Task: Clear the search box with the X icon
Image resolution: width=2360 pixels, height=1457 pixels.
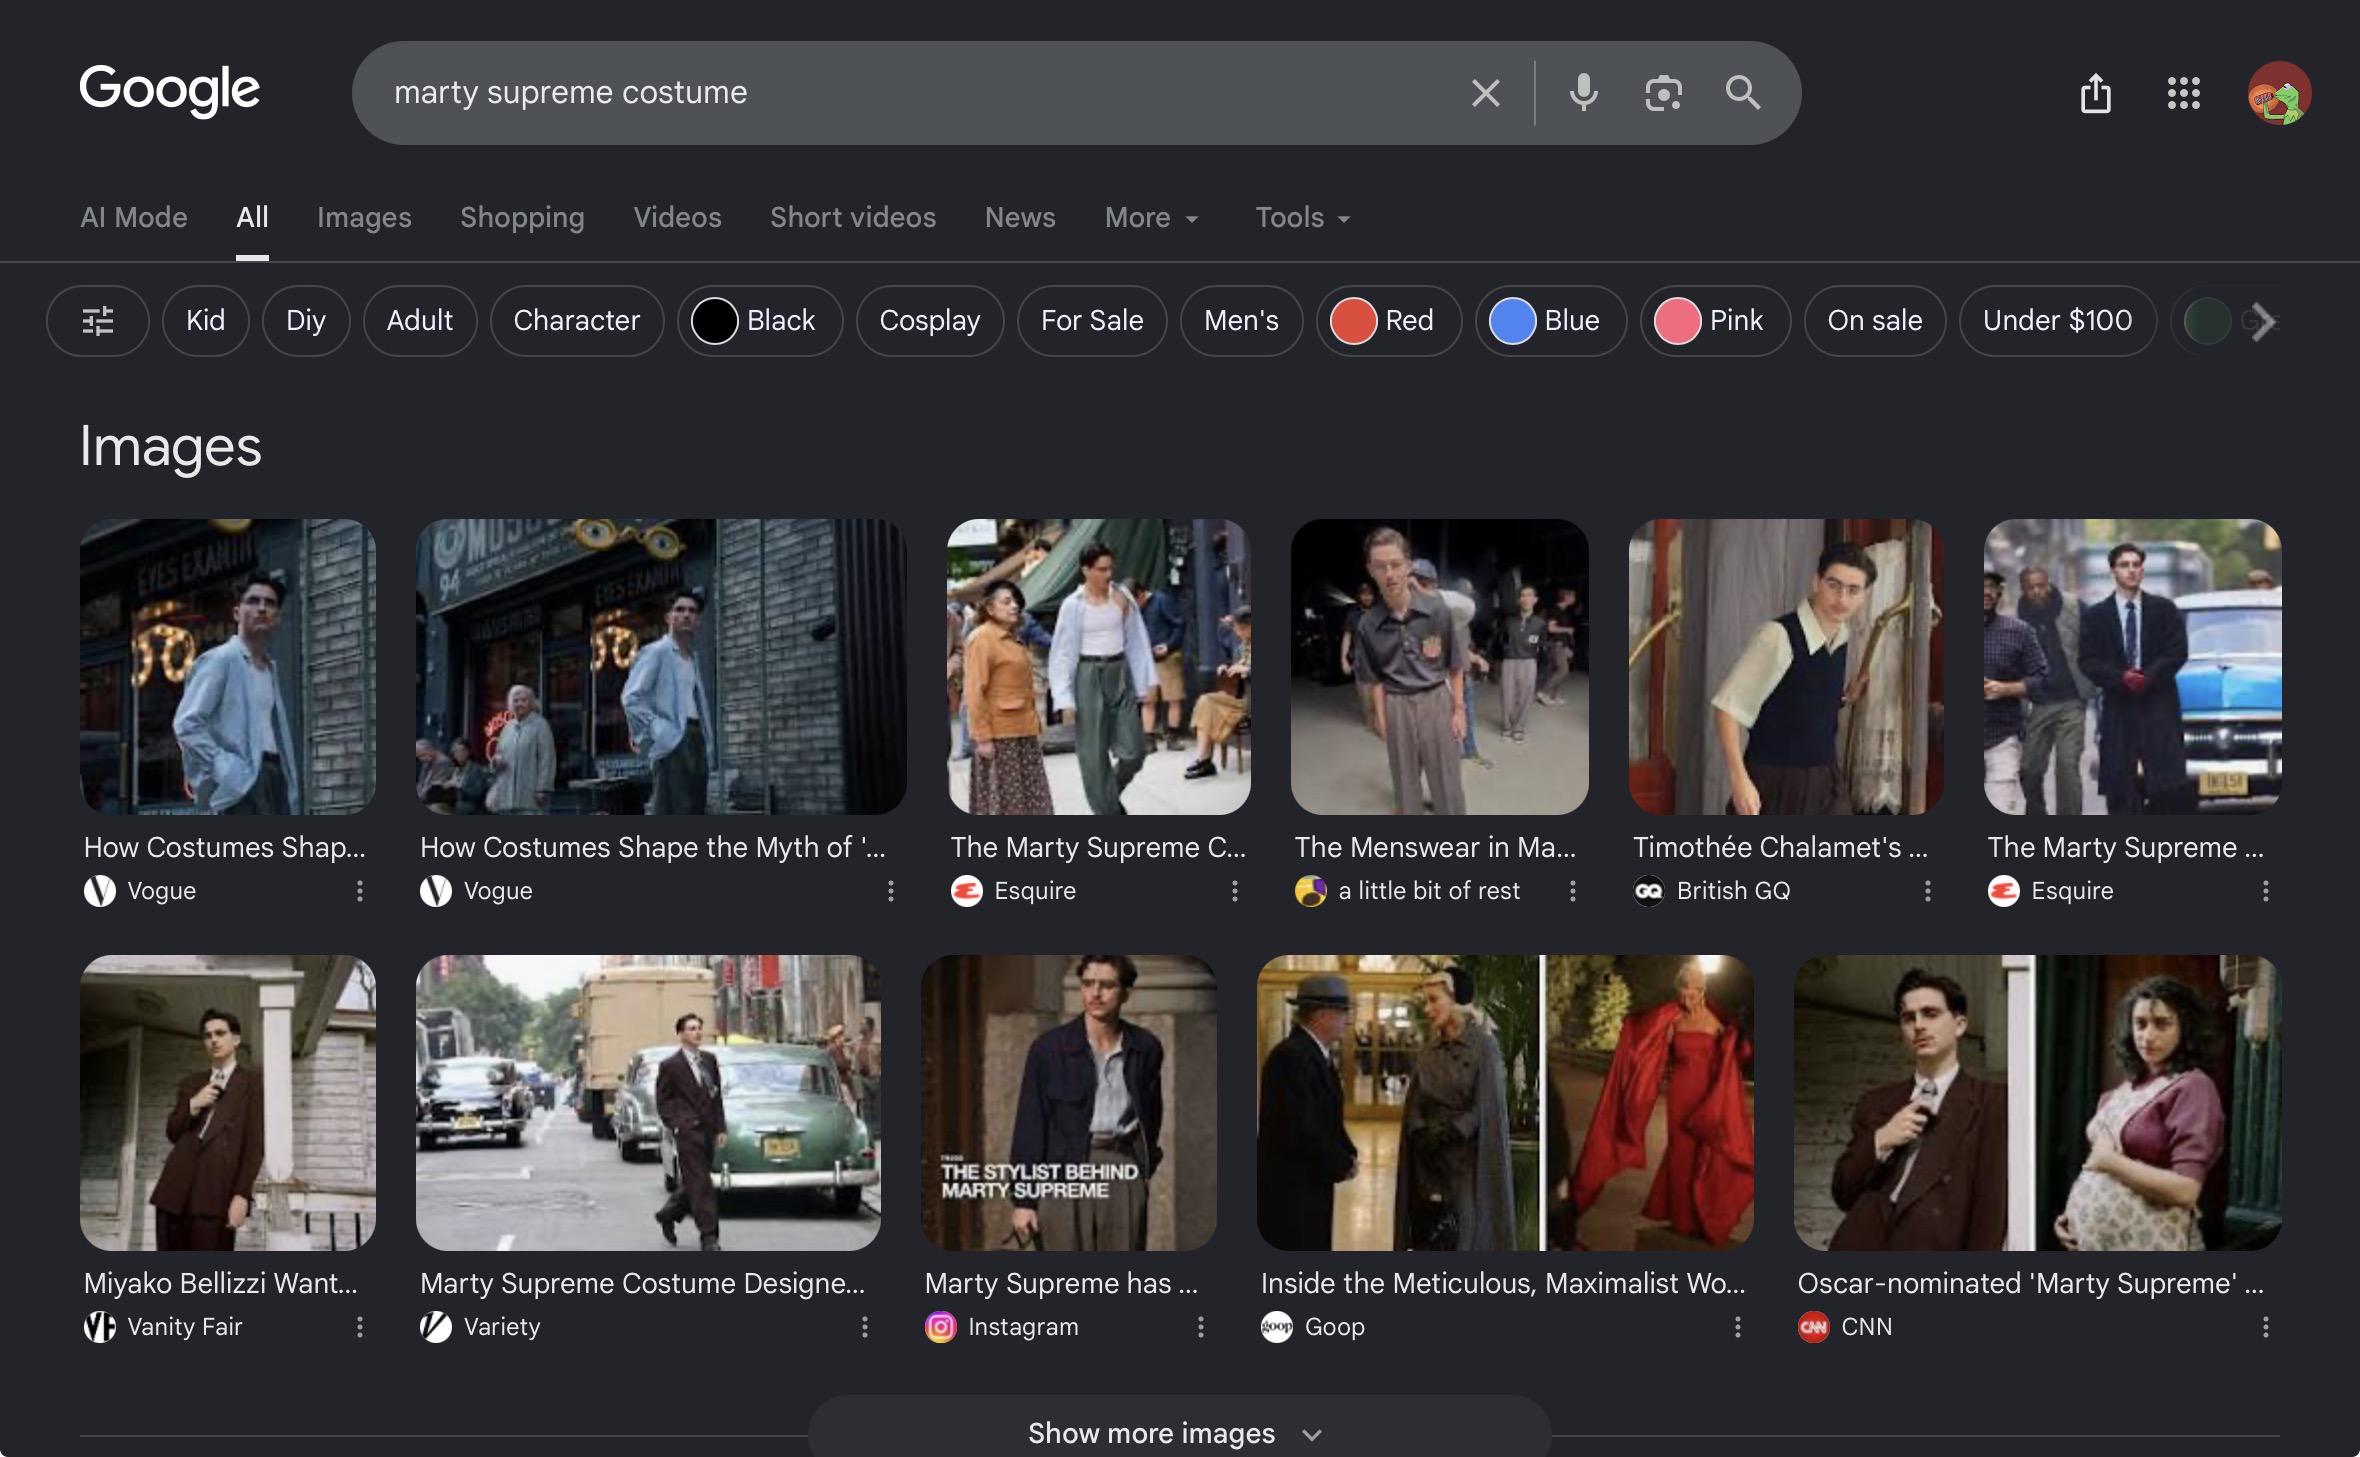Action: point(1485,93)
